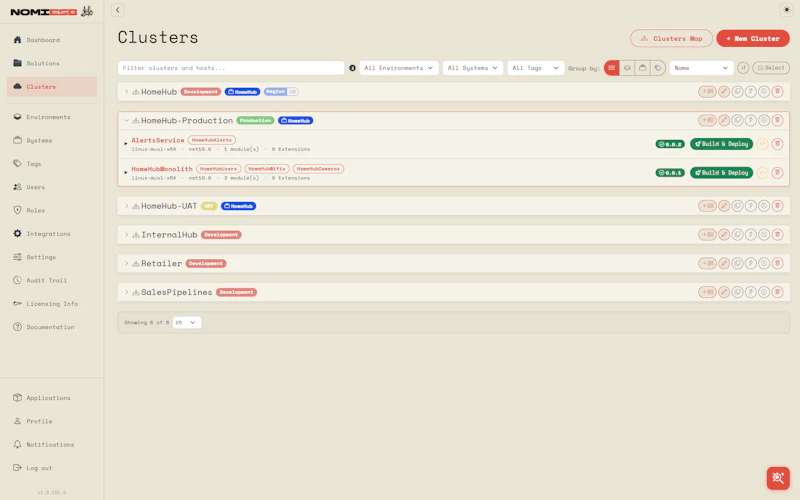The height and width of the screenshot is (500, 800).
Task: Delete the HomeHub-UAT cluster via trash icon
Action: [x=777, y=206]
